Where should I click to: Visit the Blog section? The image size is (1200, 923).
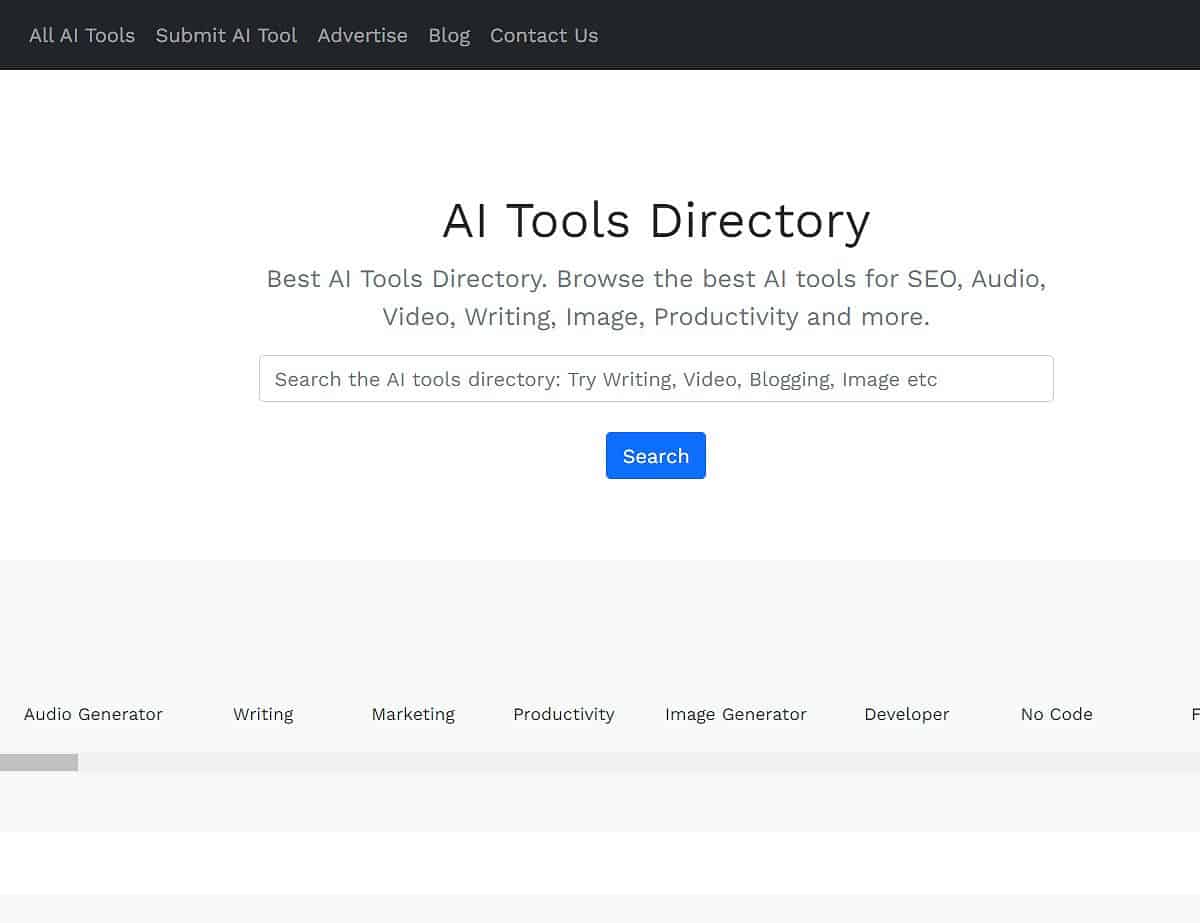coord(448,35)
